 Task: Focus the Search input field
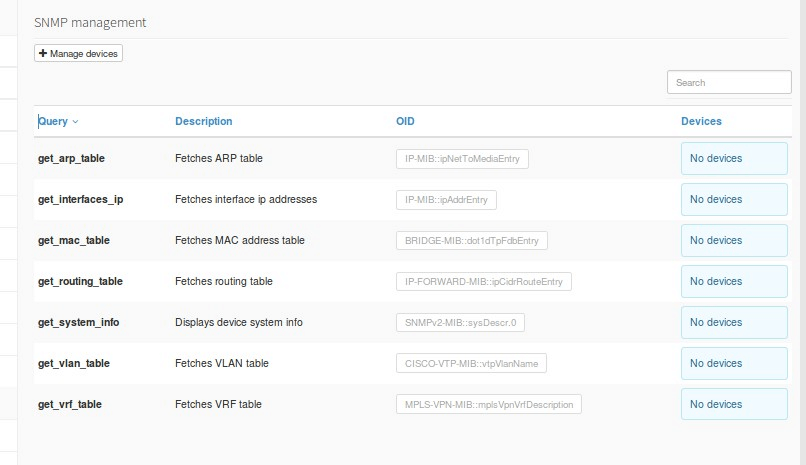[729, 82]
